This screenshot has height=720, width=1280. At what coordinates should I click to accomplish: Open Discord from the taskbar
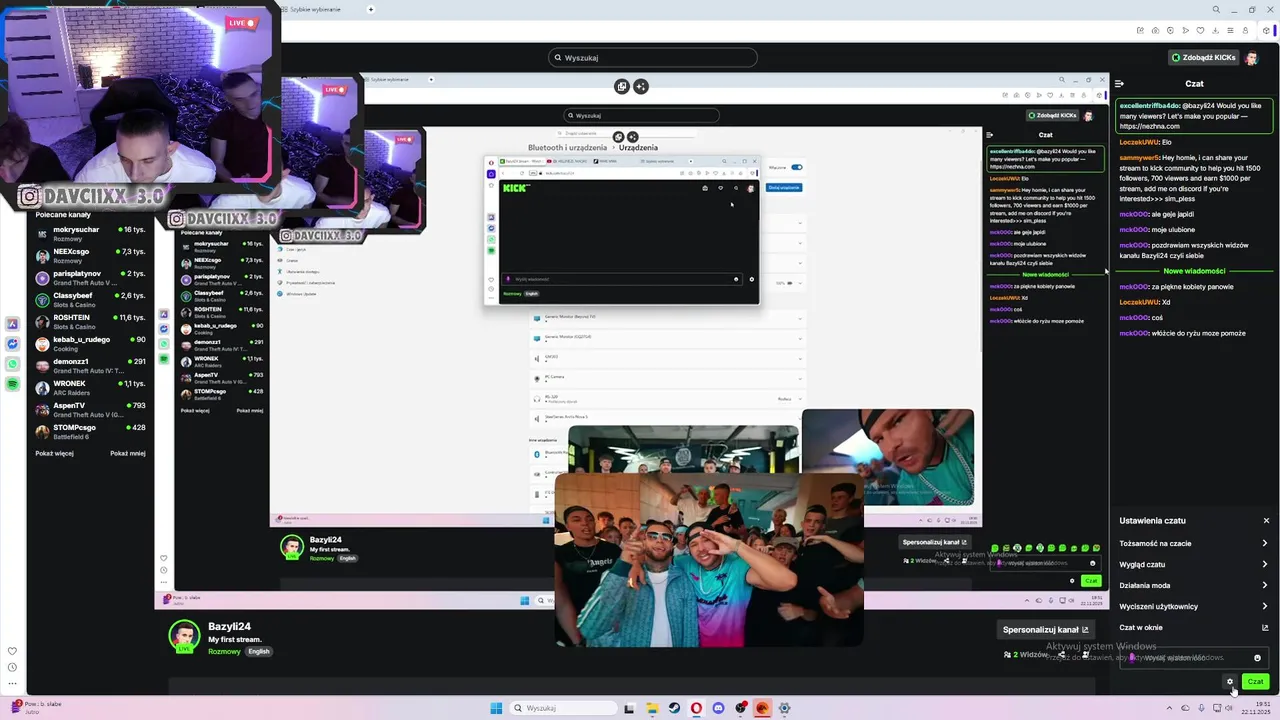click(718, 708)
